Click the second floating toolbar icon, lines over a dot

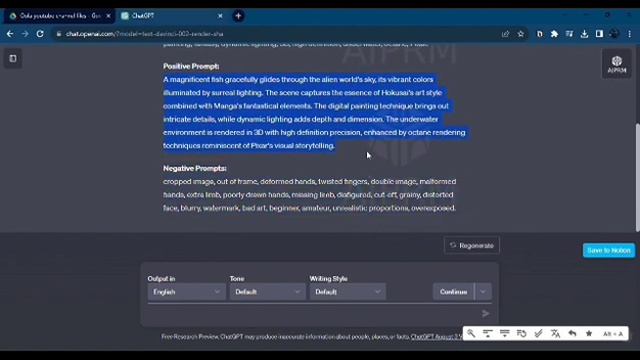click(488, 333)
